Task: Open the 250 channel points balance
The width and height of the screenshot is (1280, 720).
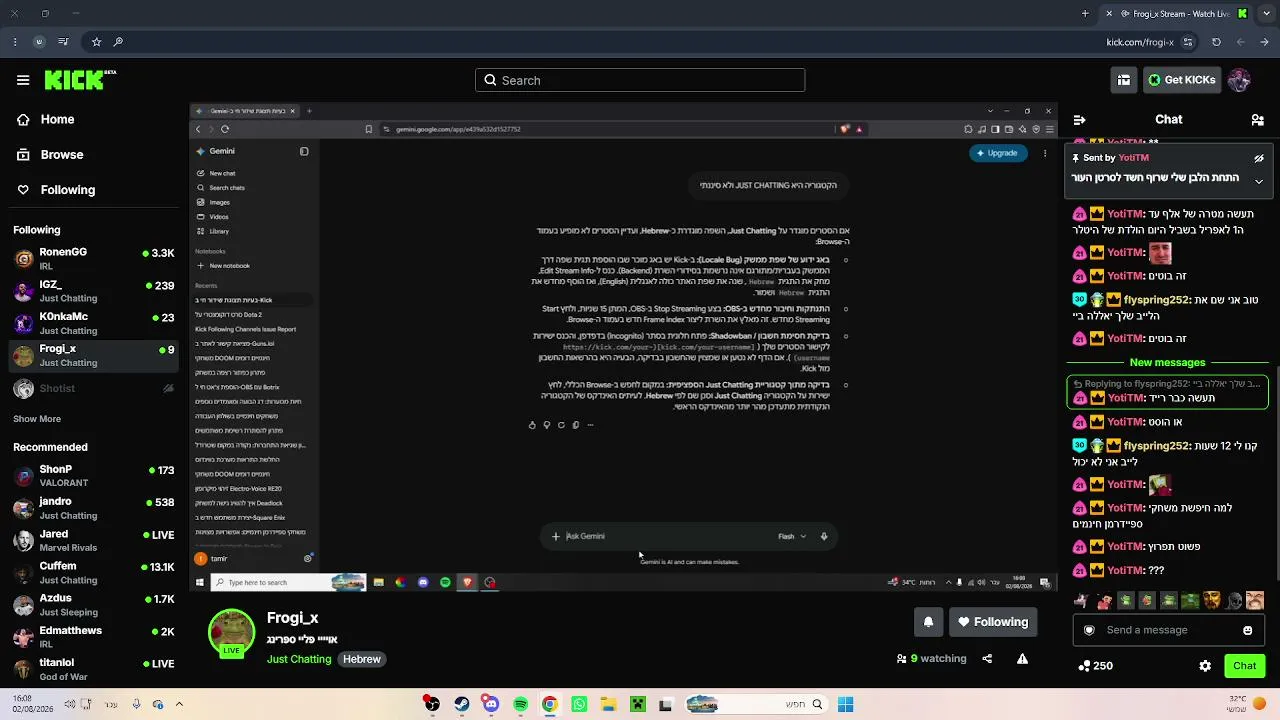Action: tap(1095, 666)
